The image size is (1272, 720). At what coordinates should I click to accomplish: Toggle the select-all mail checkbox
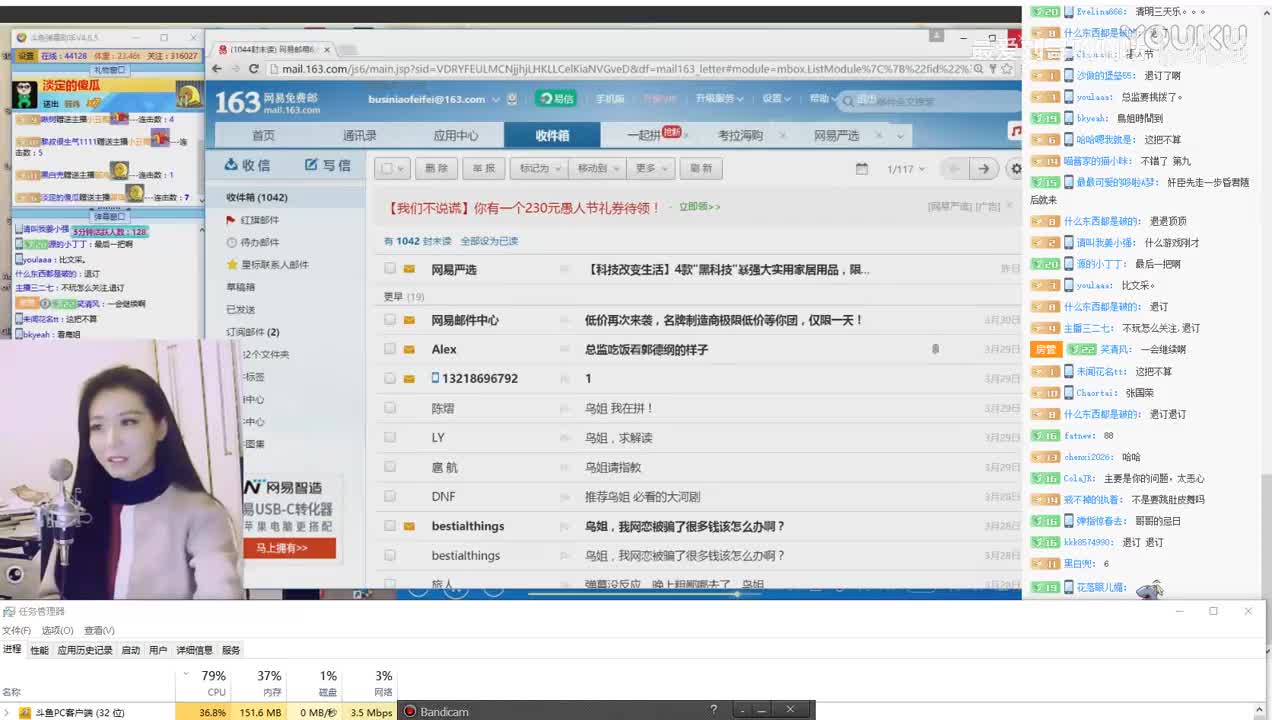pyautogui.click(x=388, y=169)
